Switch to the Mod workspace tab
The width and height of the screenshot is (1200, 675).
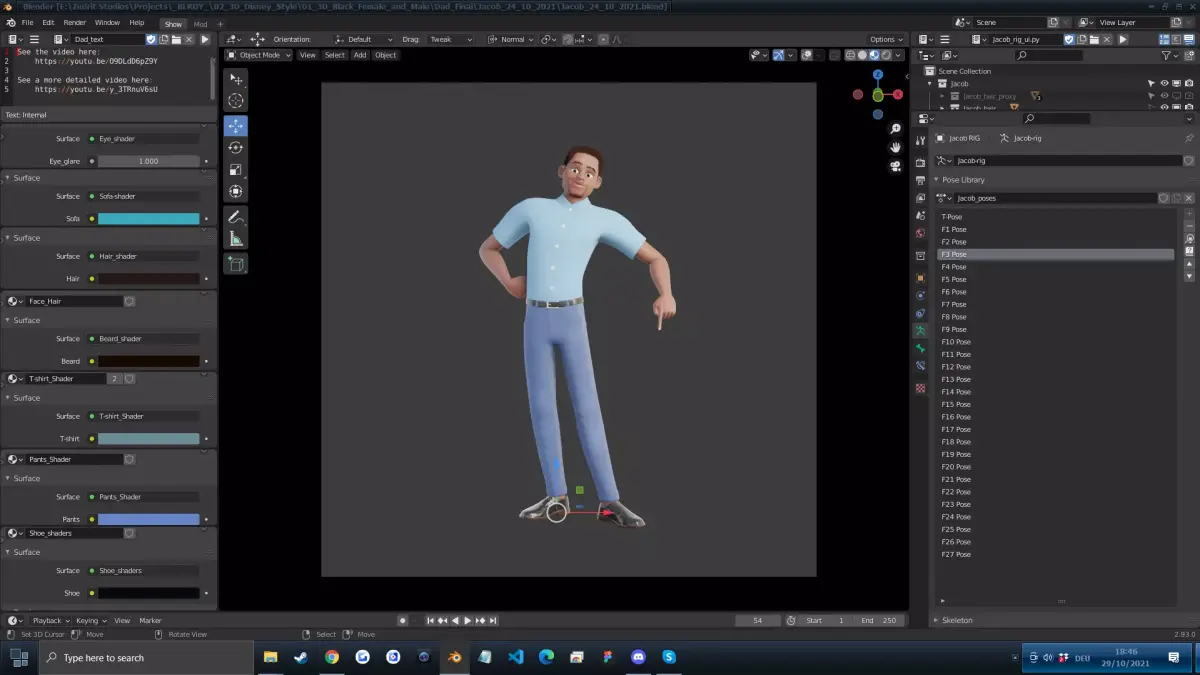[201, 24]
